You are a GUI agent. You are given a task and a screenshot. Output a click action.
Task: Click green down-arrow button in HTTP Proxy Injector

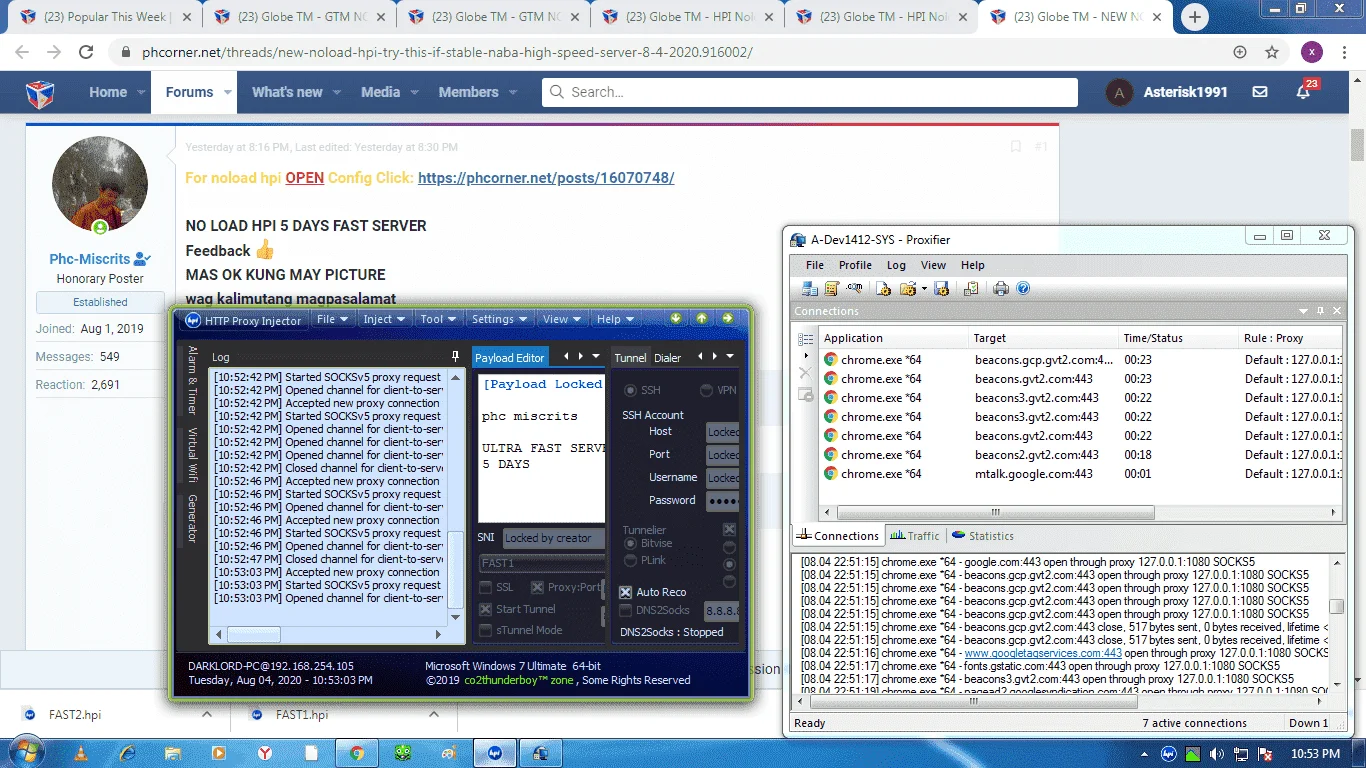[x=676, y=319]
